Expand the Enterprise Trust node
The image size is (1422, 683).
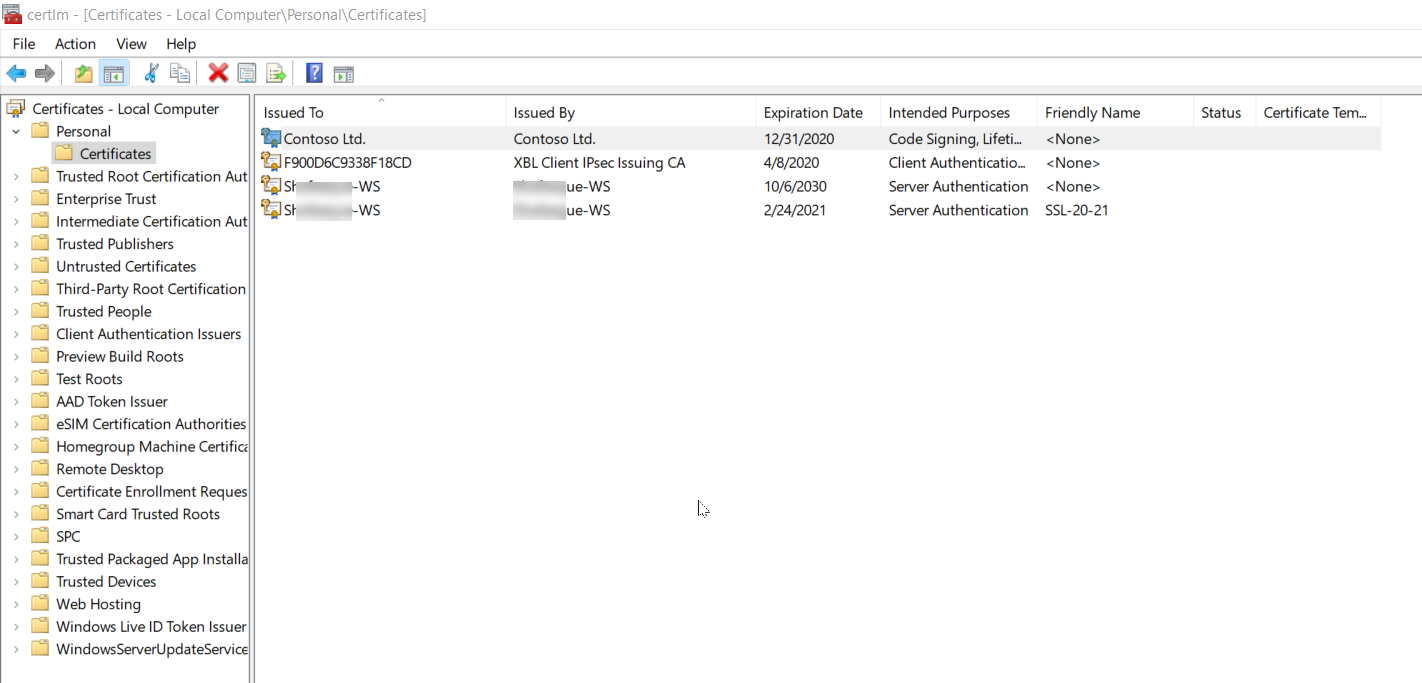16,199
